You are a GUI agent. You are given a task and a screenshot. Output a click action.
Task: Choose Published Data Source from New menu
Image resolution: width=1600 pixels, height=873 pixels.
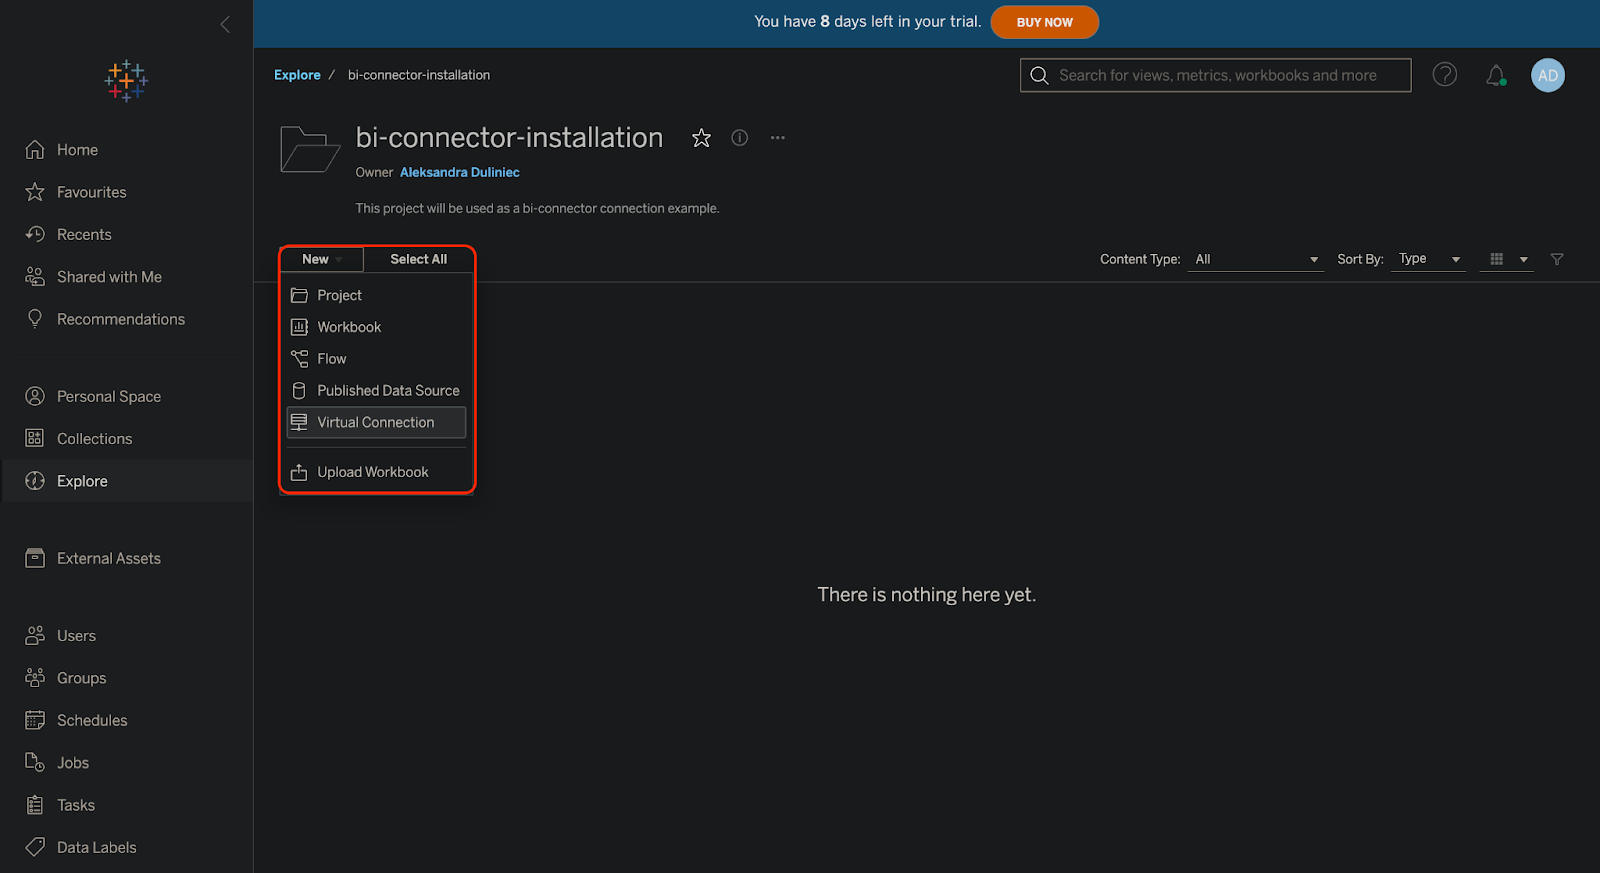tap(376, 391)
